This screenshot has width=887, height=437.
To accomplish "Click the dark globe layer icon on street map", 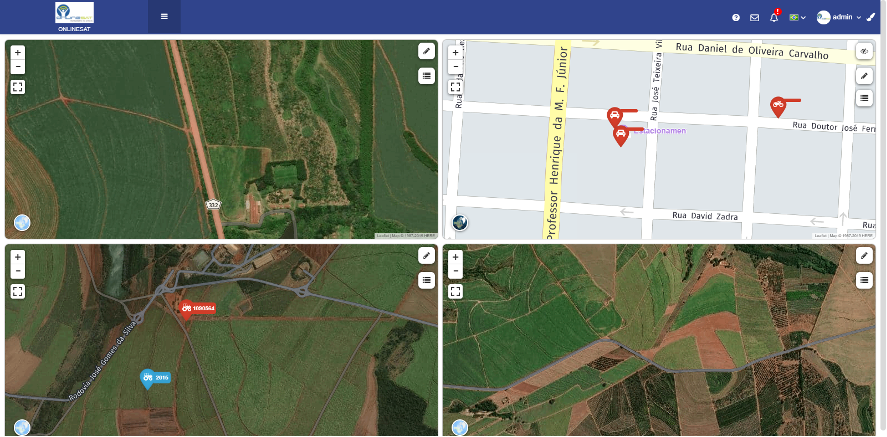I will click(460, 223).
